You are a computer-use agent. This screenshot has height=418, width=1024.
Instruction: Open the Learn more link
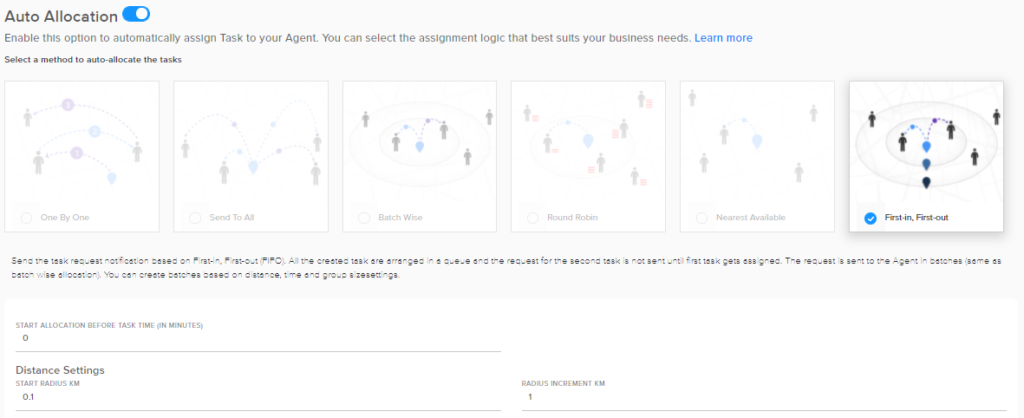[723, 38]
